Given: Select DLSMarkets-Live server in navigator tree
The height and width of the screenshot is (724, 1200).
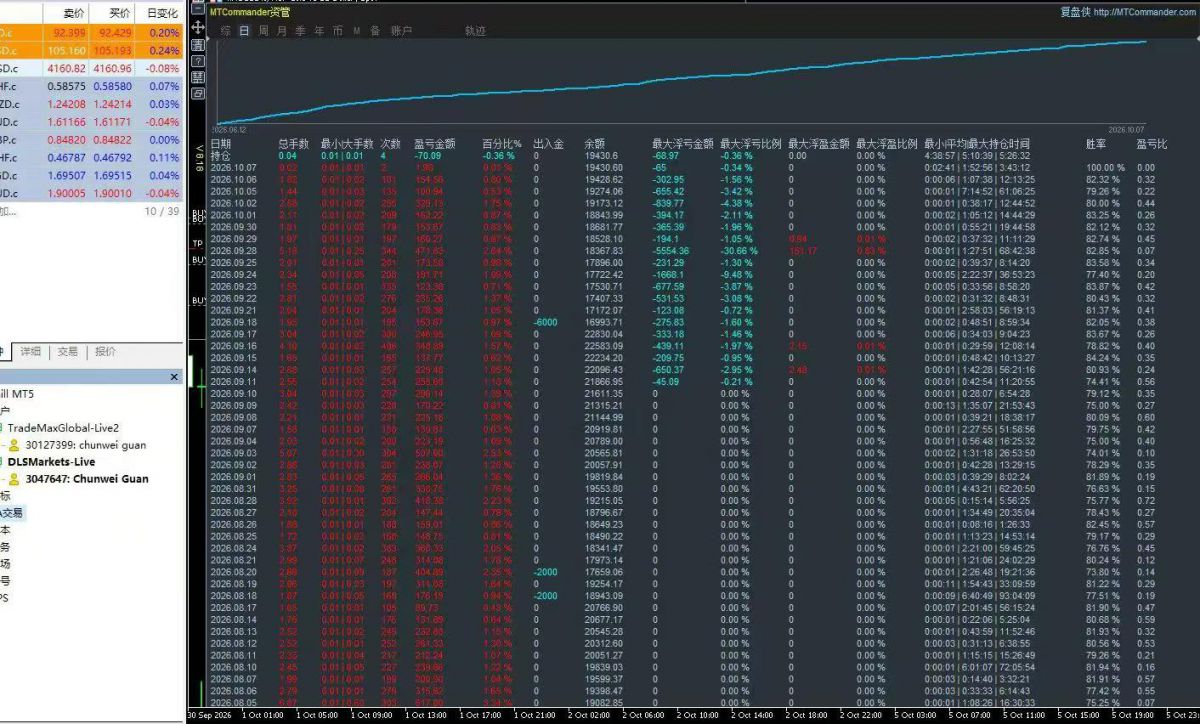Looking at the screenshot, I should [51, 462].
